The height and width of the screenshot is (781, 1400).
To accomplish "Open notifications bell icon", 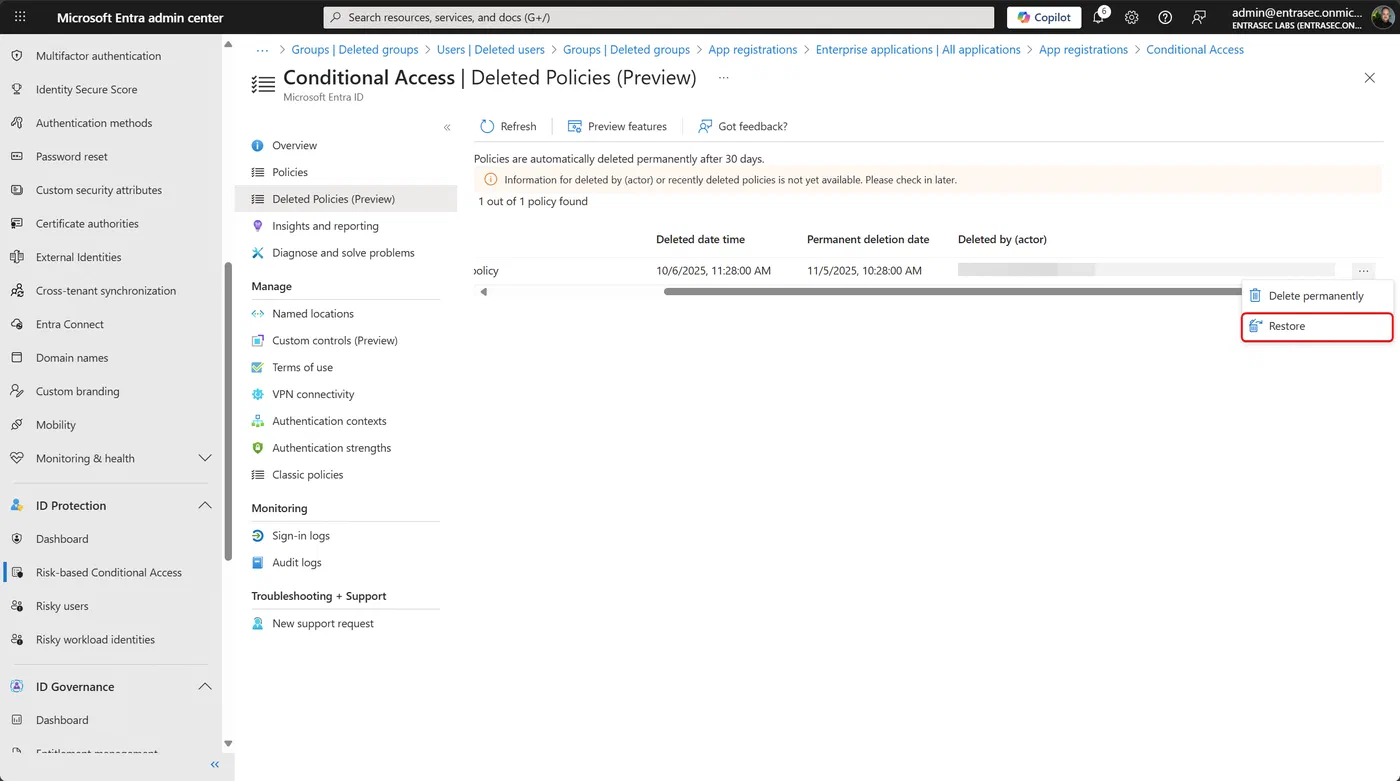I will coord(1099,17).
